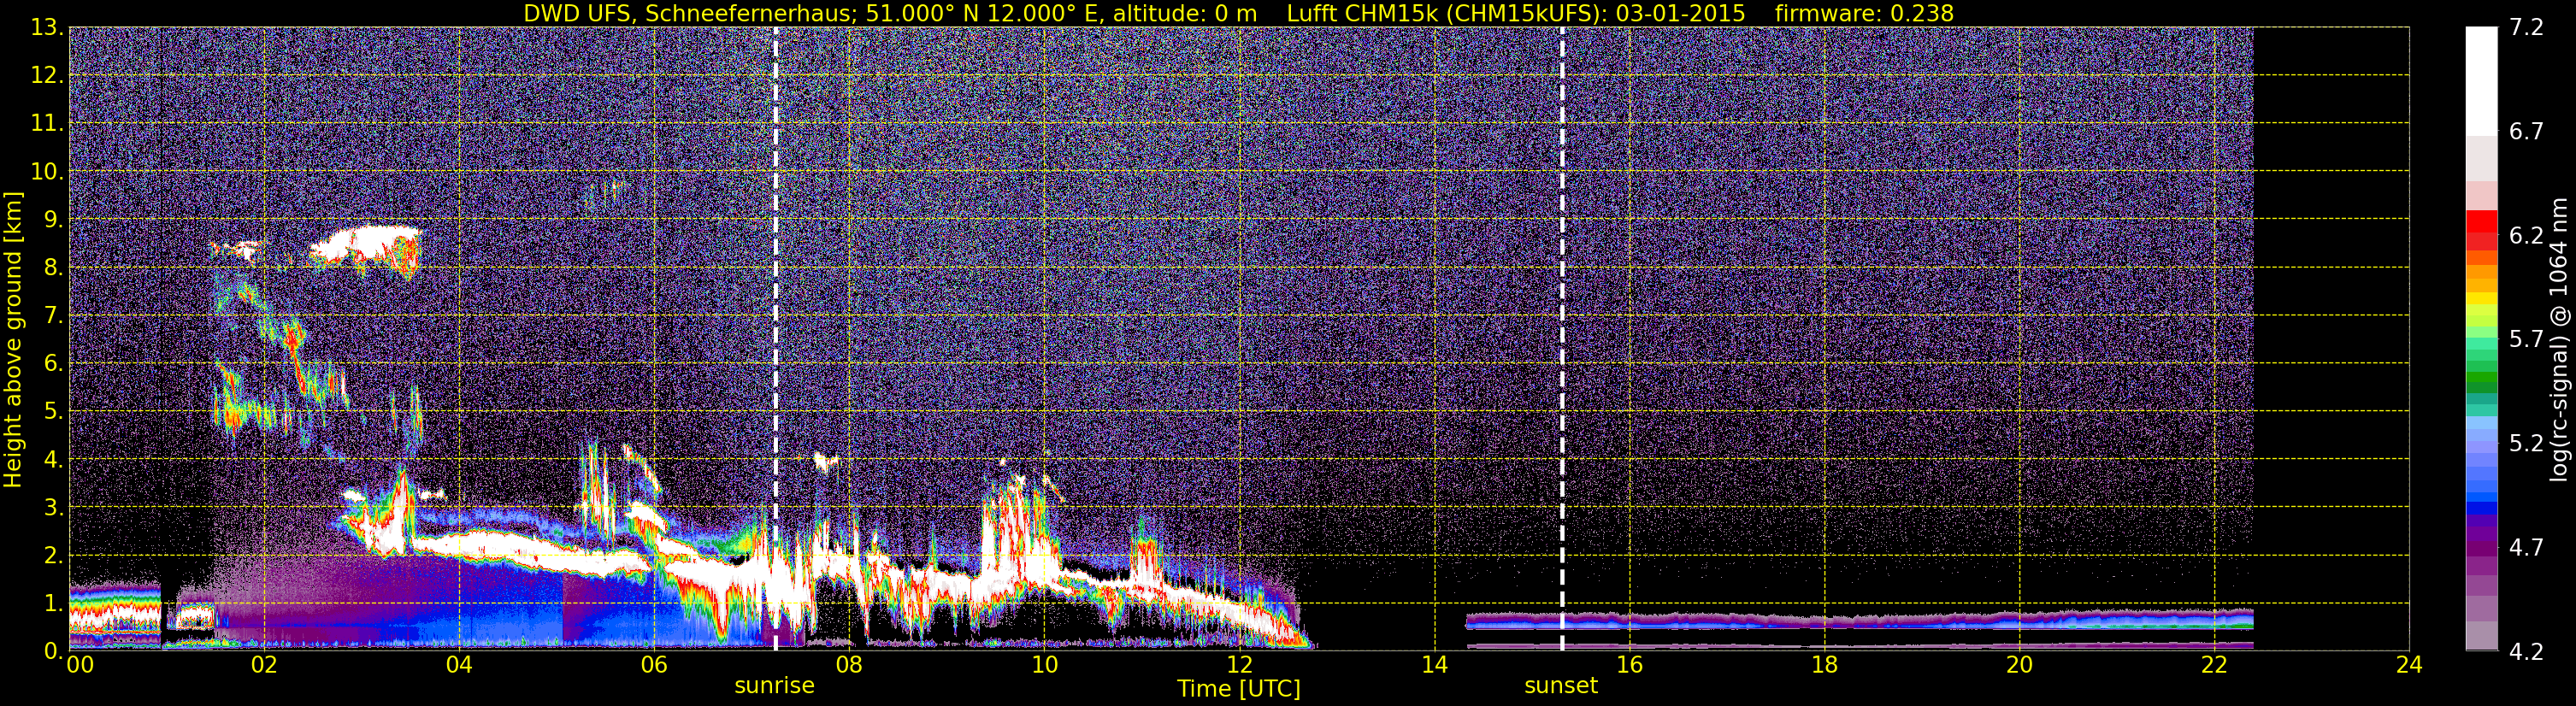Image resolution: width=2576 pixels, height=706 pixels.
Task: Click the '24' tick label on time axis
Action: 2409,665
